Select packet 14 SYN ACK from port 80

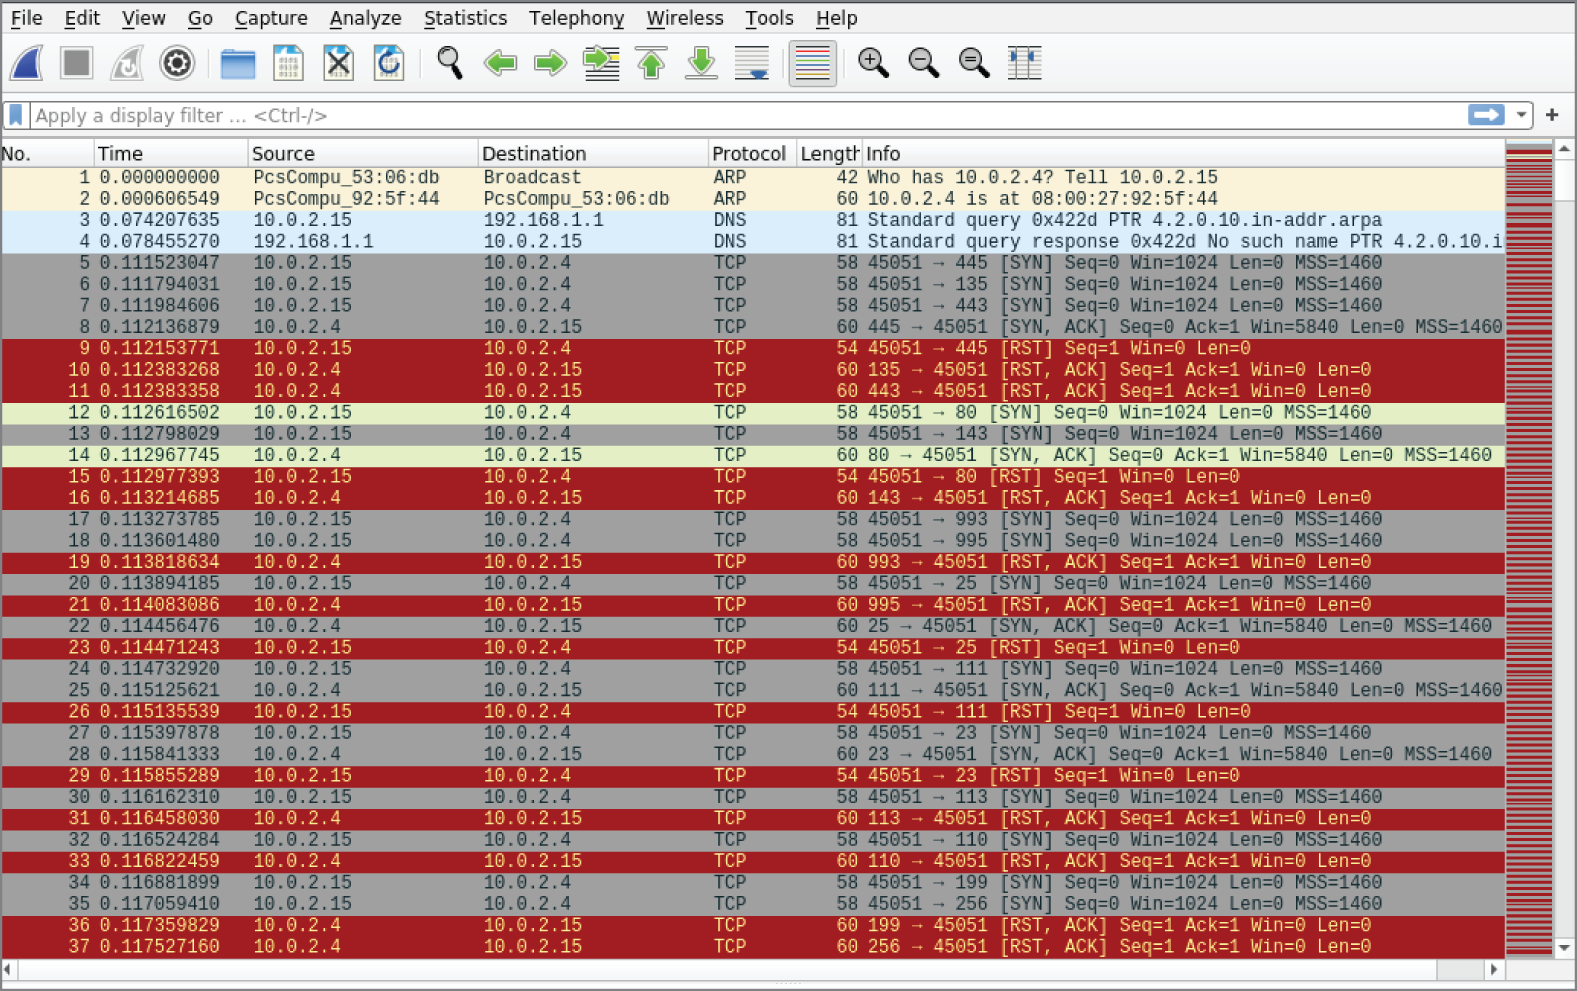(752, 455)
